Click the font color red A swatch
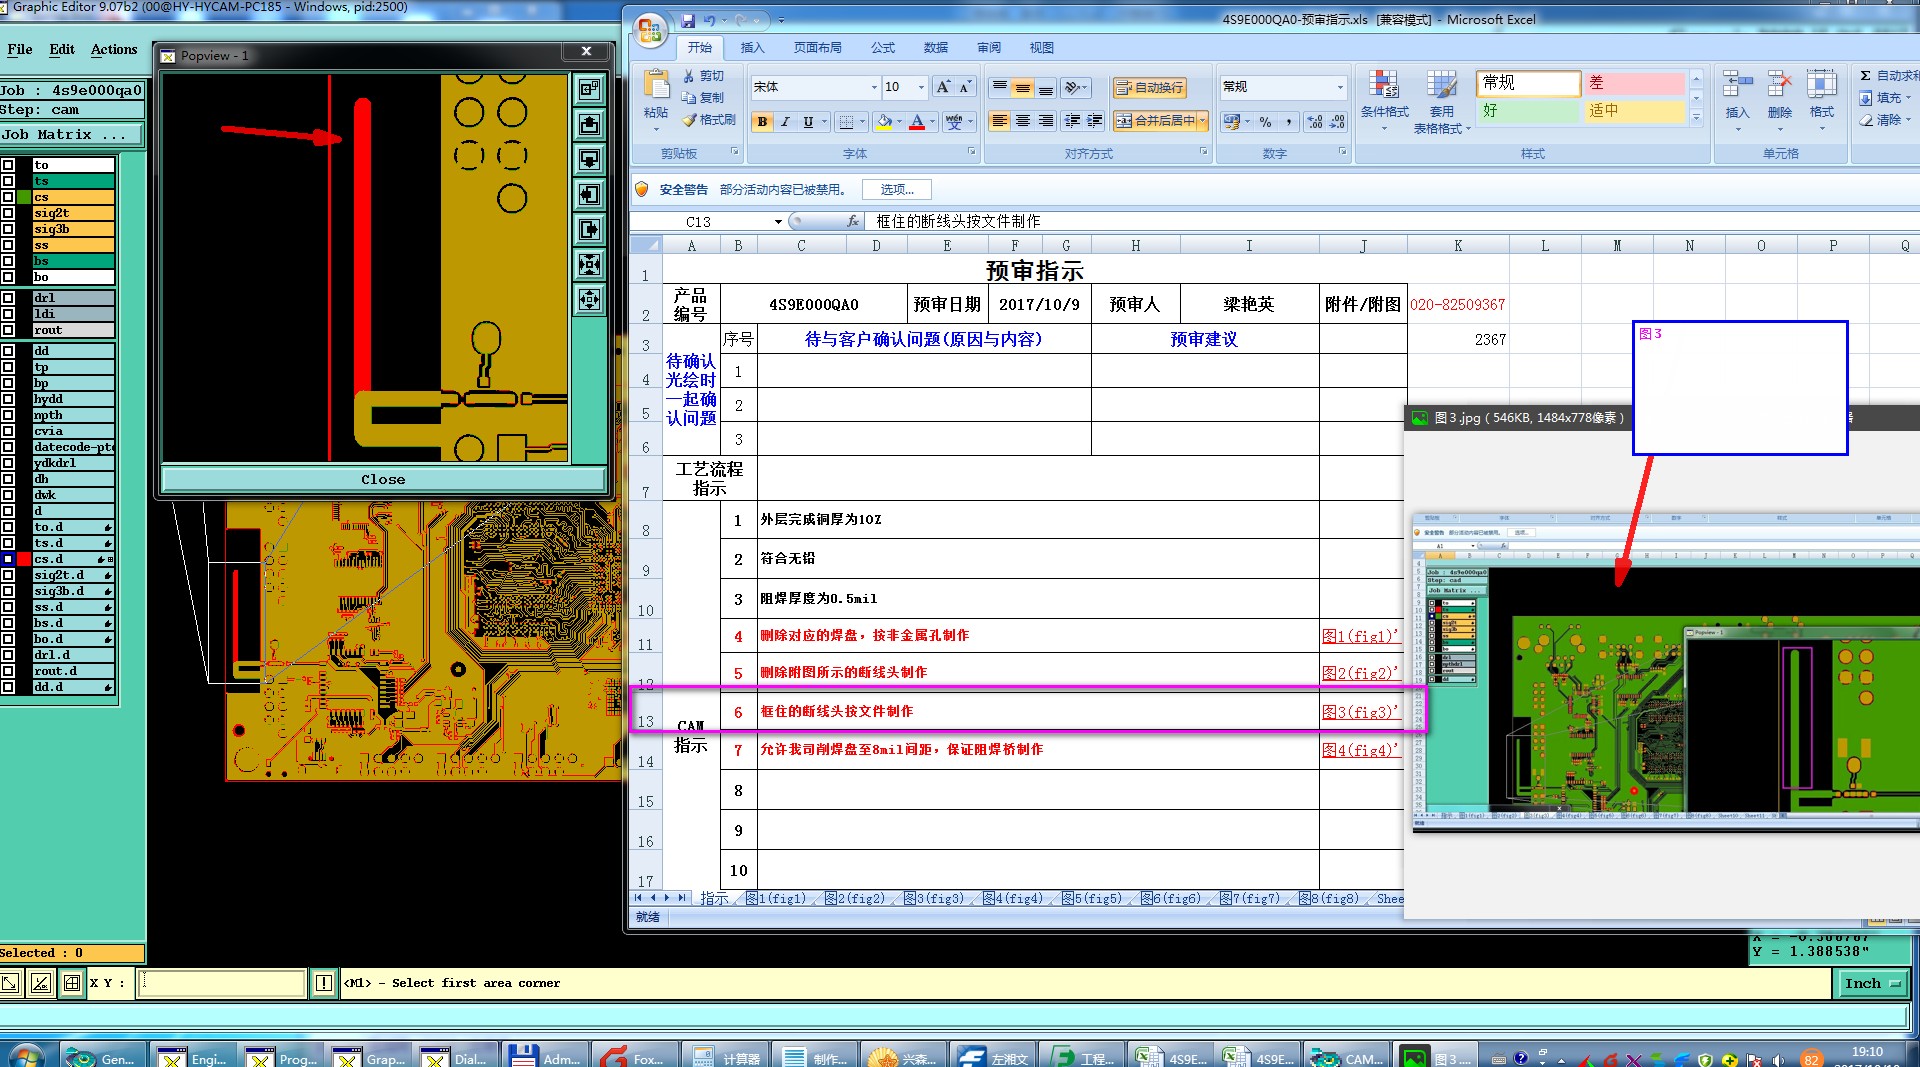 click(917, 121)
